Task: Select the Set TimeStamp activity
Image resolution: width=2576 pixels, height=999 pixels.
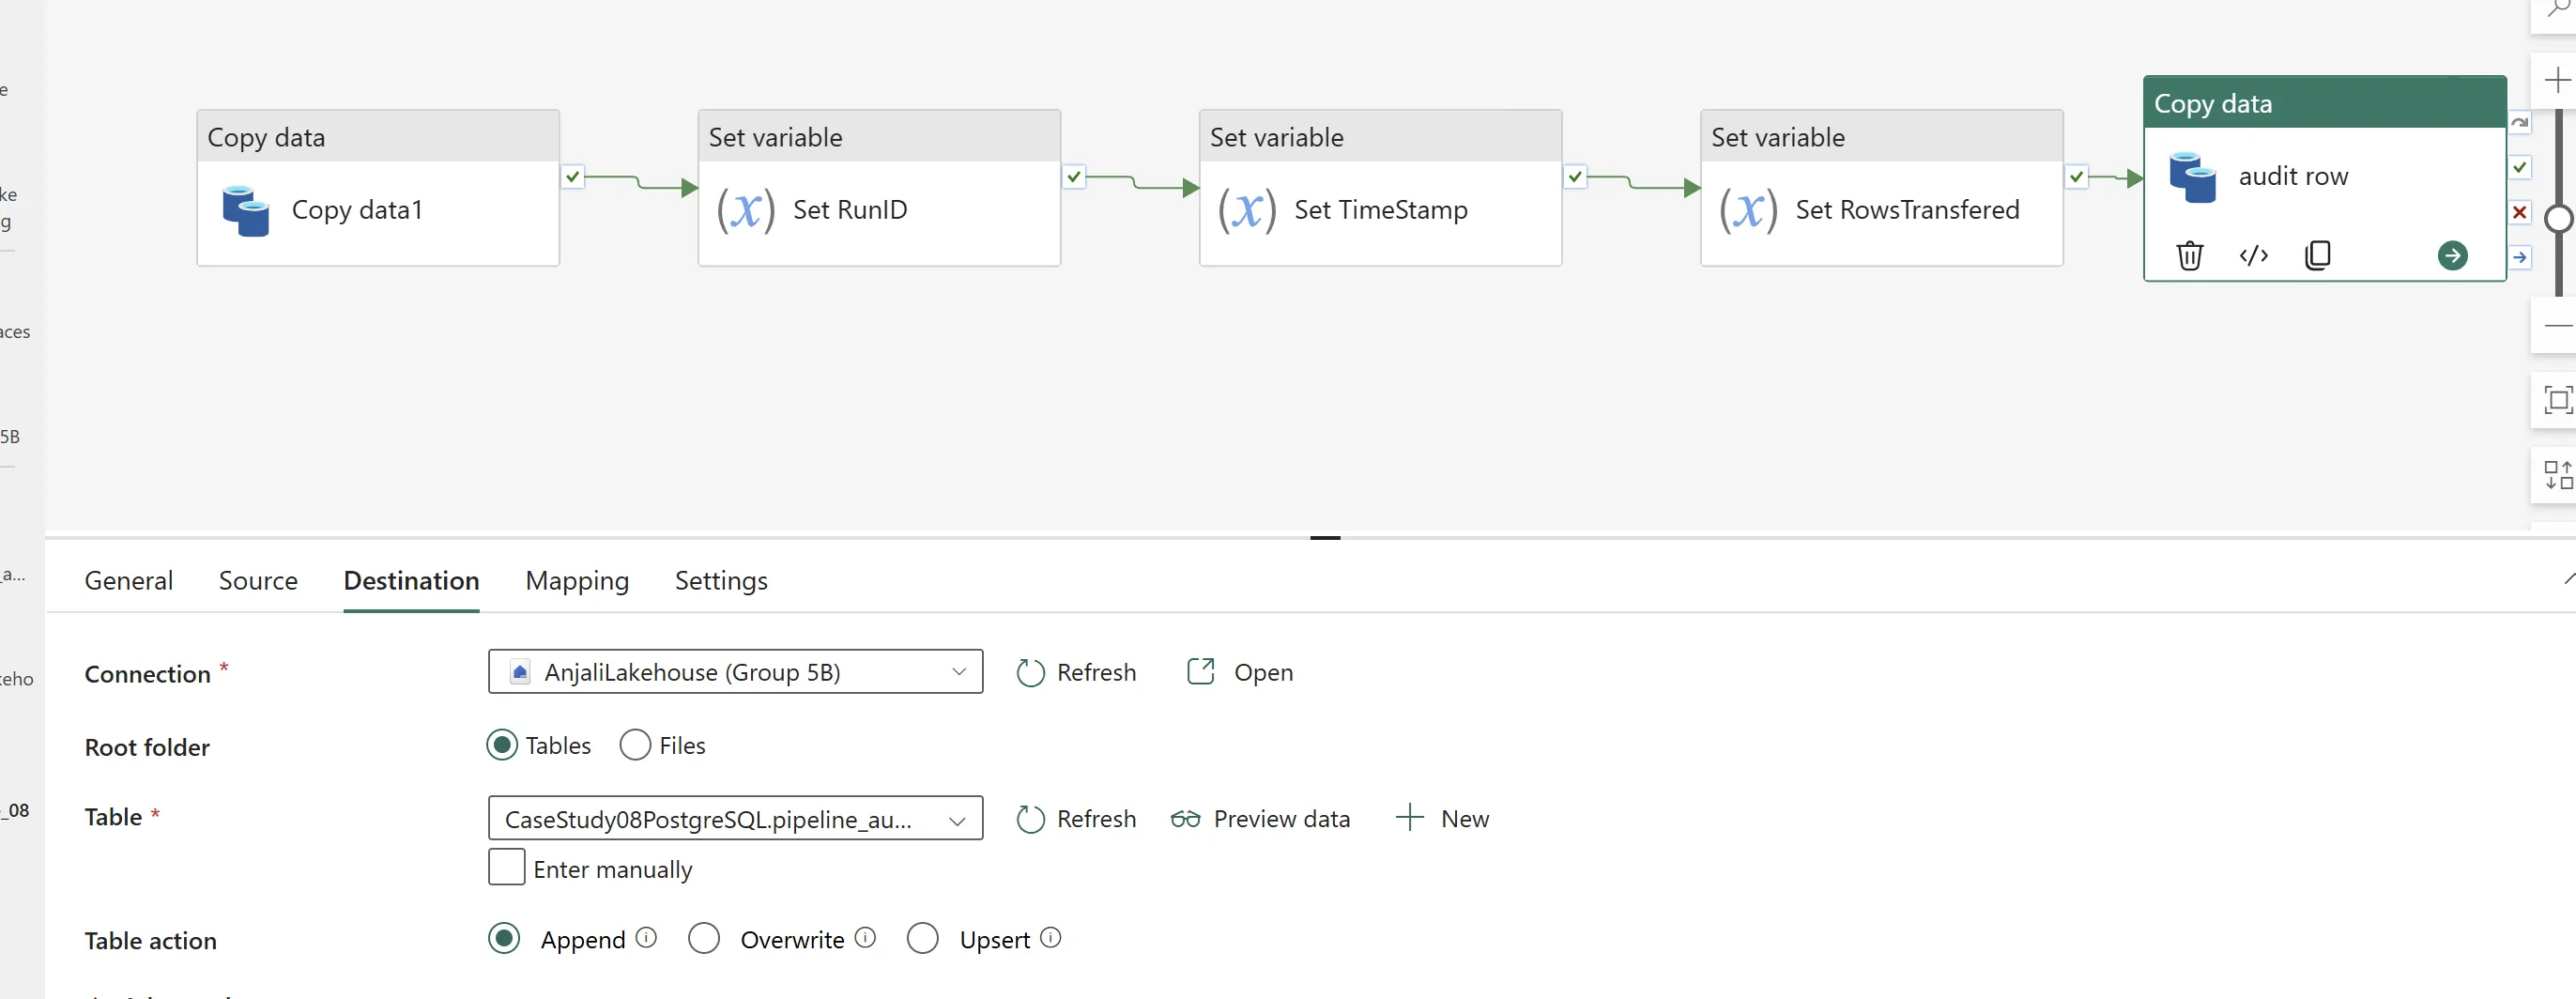Action: point(1380,188)
